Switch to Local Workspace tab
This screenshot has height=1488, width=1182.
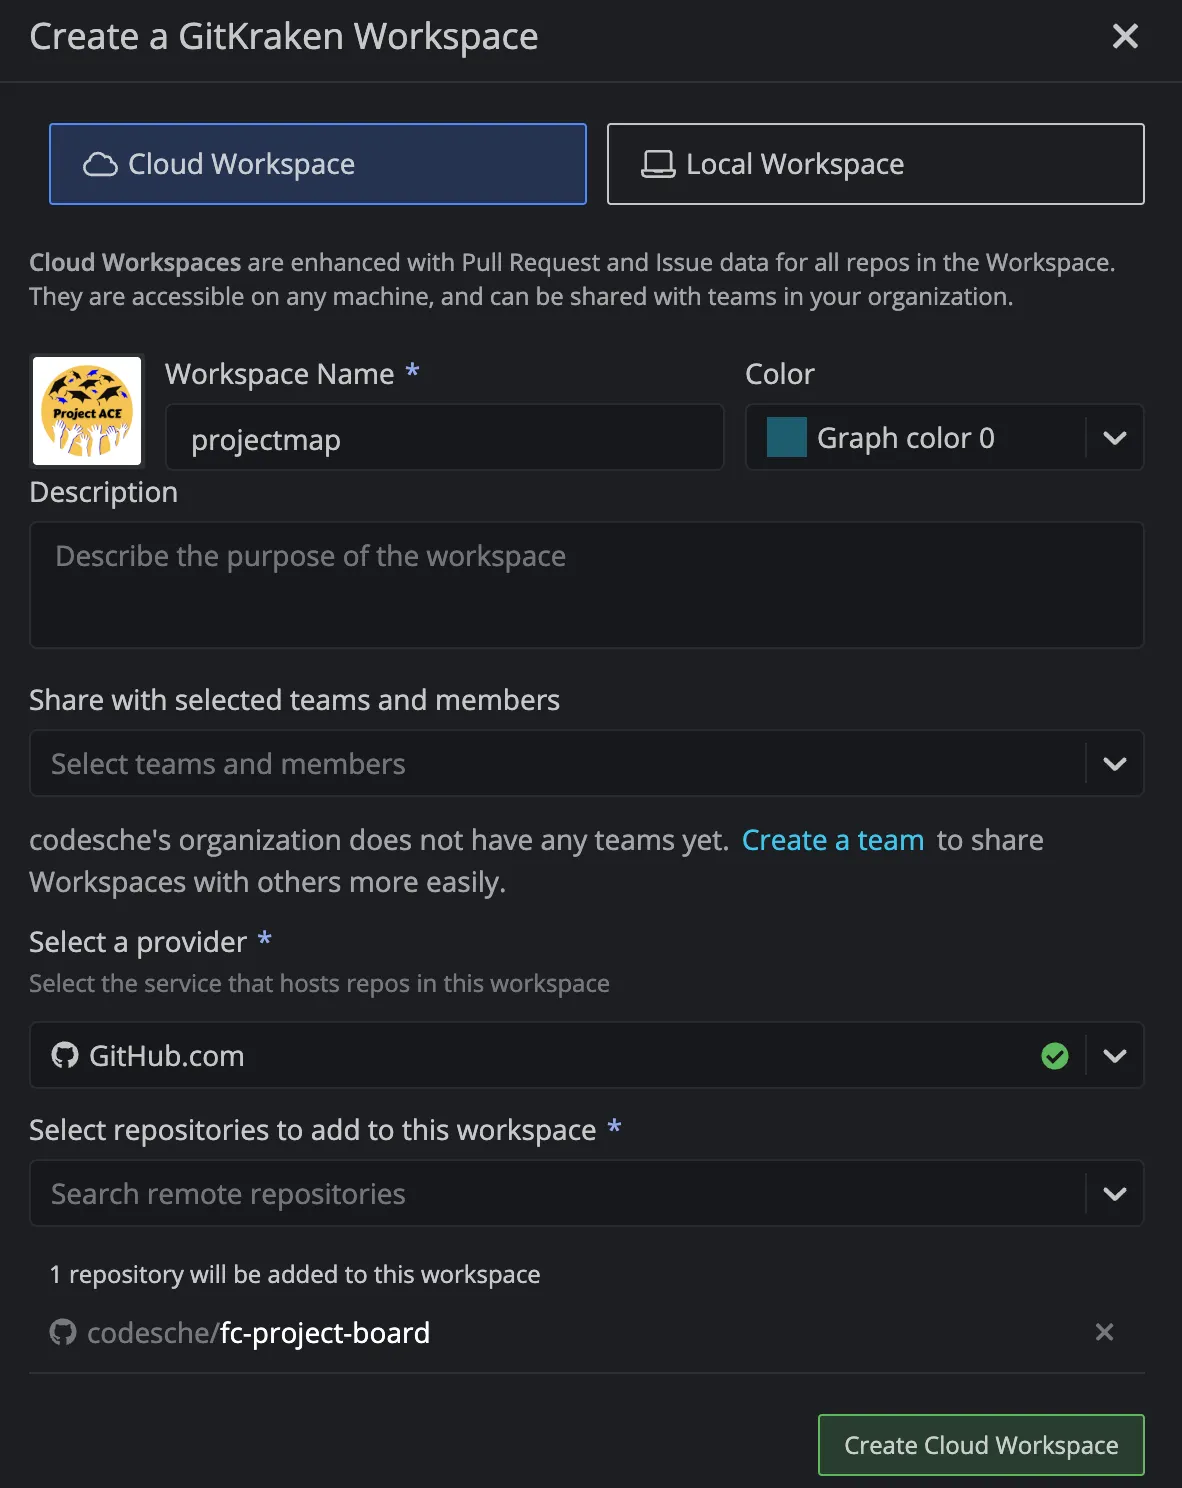[875, 164]
